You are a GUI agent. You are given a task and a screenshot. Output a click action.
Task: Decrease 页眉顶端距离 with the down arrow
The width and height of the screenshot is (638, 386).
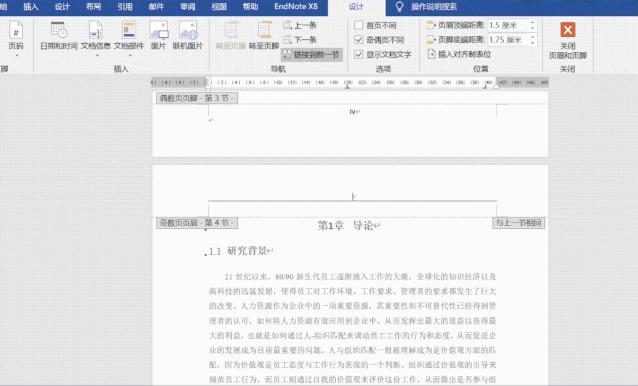click(x=533, y=28)
